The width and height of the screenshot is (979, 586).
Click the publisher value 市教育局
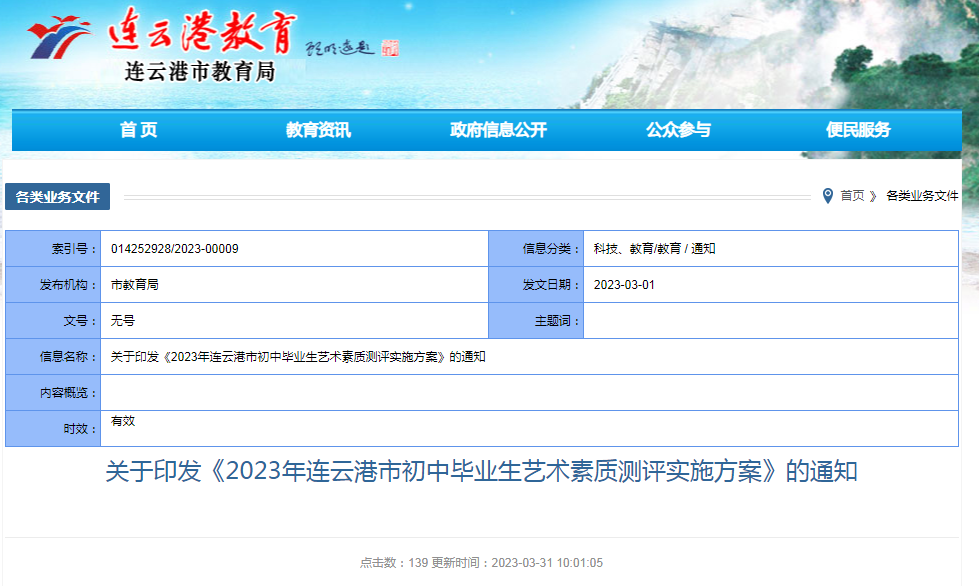coord(134,285)
